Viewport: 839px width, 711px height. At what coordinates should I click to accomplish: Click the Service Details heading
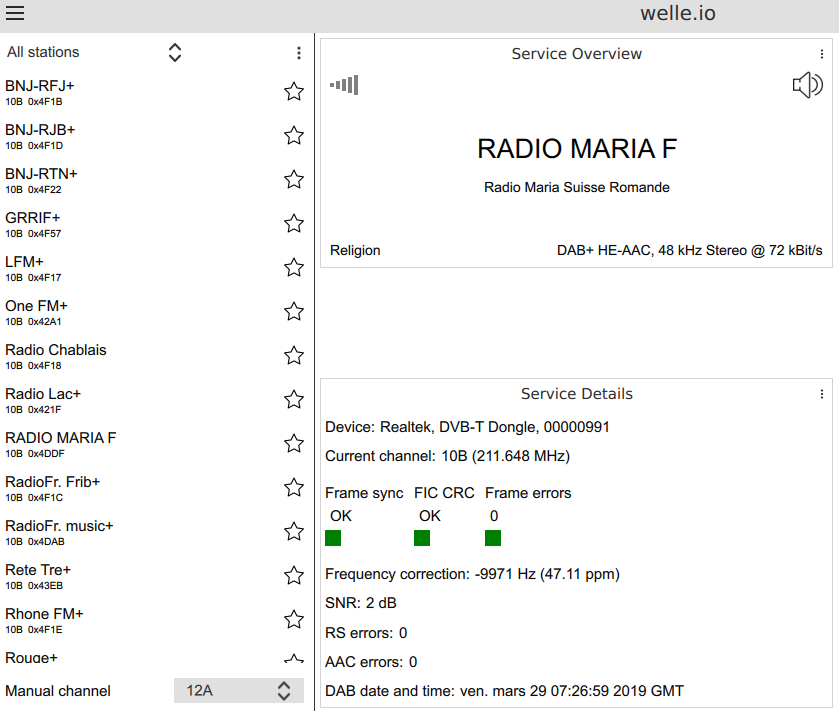pos(577,394)
